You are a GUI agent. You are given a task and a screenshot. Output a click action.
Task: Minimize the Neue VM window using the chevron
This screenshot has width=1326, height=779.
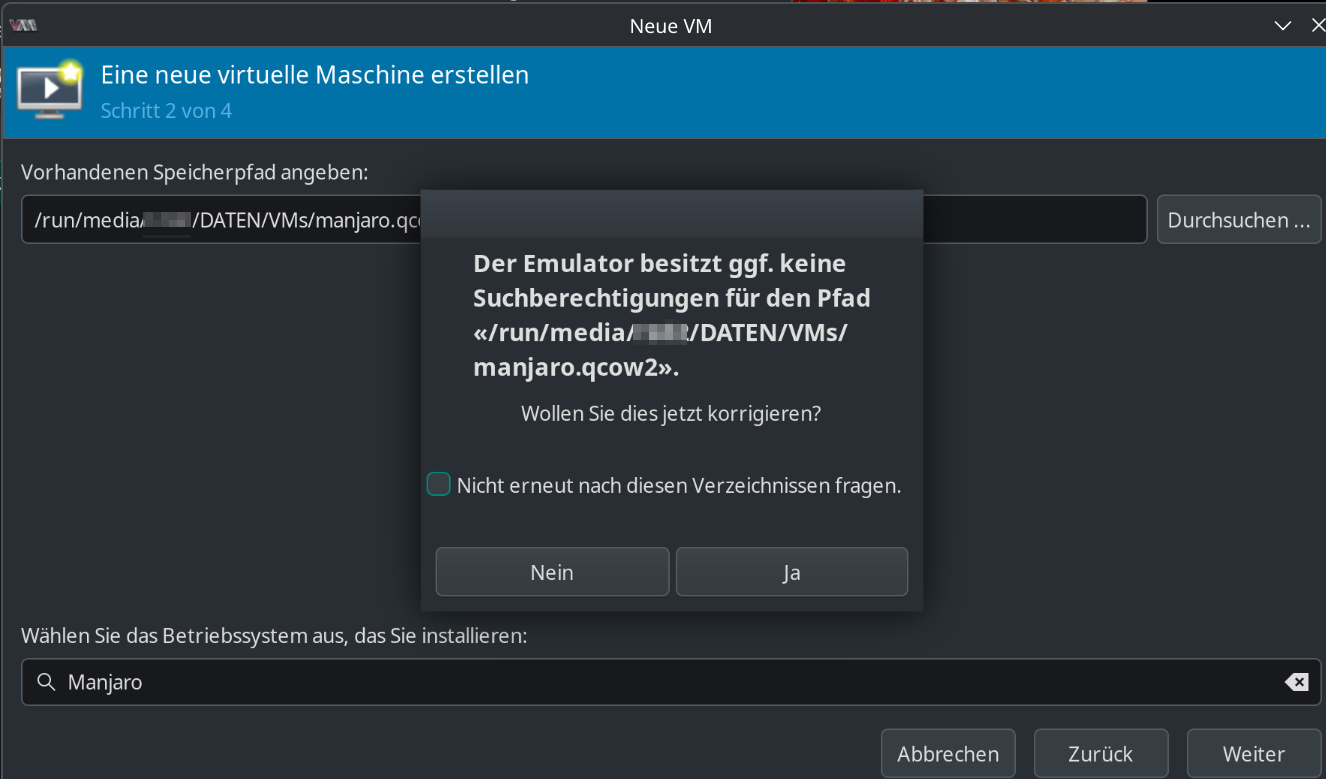click(x=1283, y=26)
